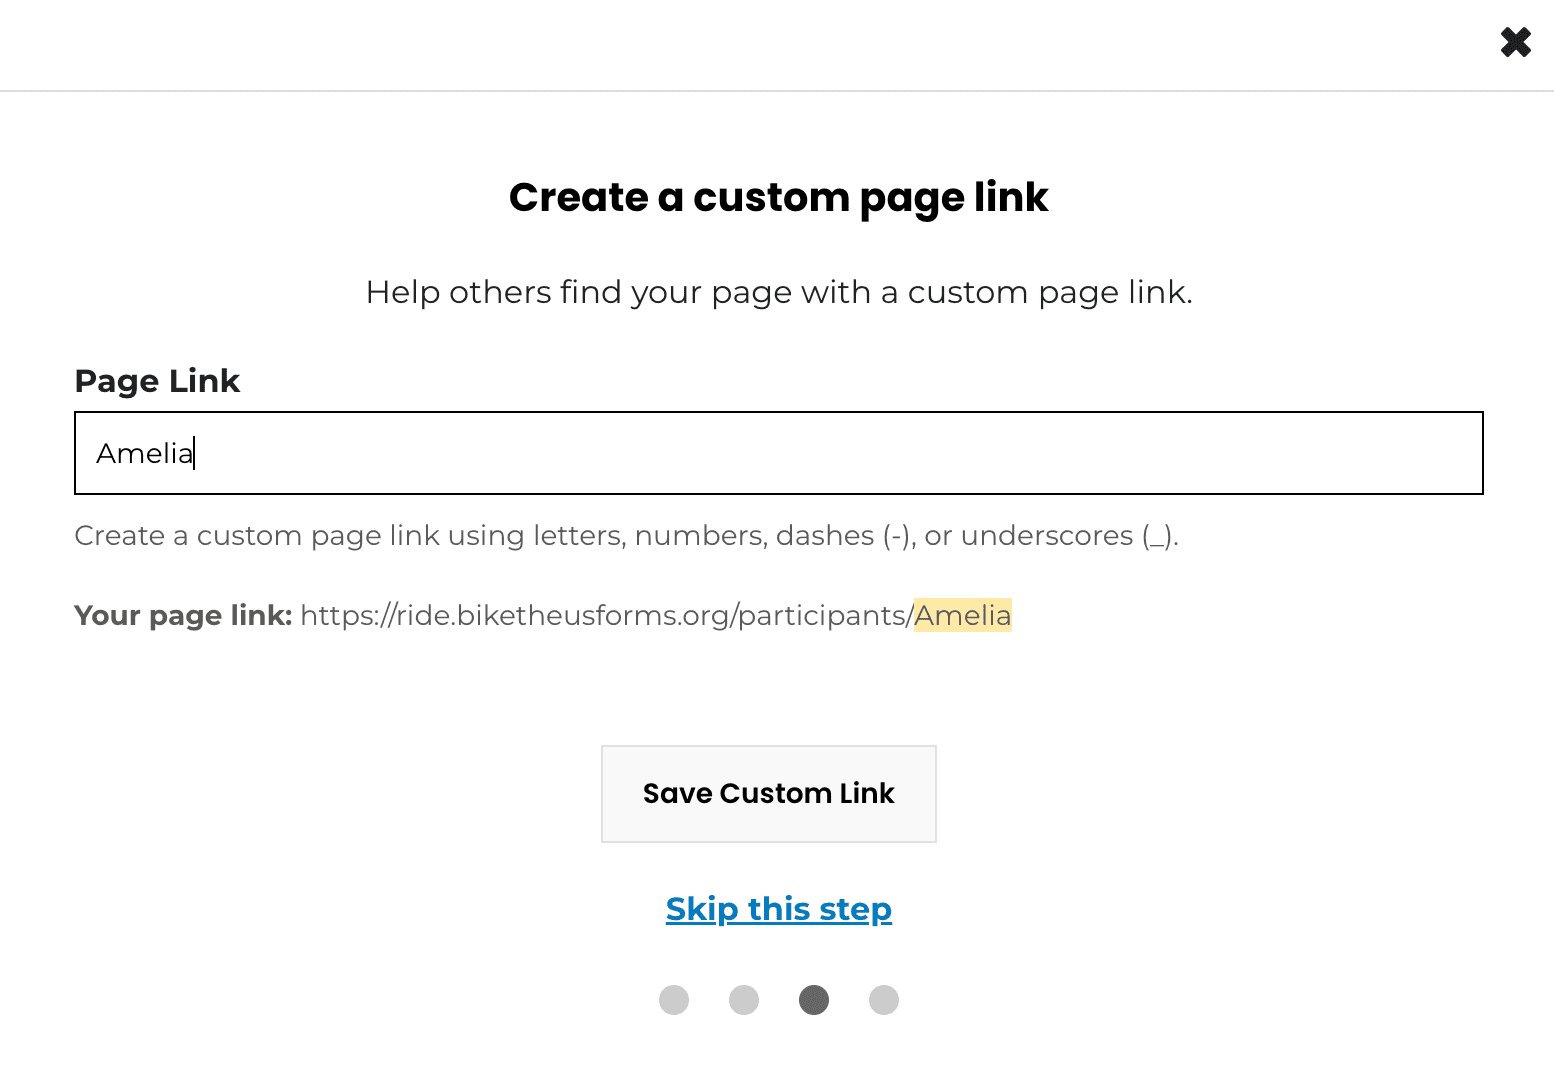Click ride.biketheusforms.org in the preview URL

(563, 615)
